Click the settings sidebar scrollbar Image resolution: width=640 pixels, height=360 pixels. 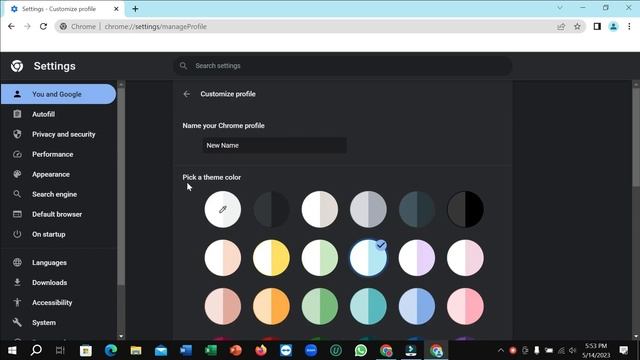click(x=121, y=186)
